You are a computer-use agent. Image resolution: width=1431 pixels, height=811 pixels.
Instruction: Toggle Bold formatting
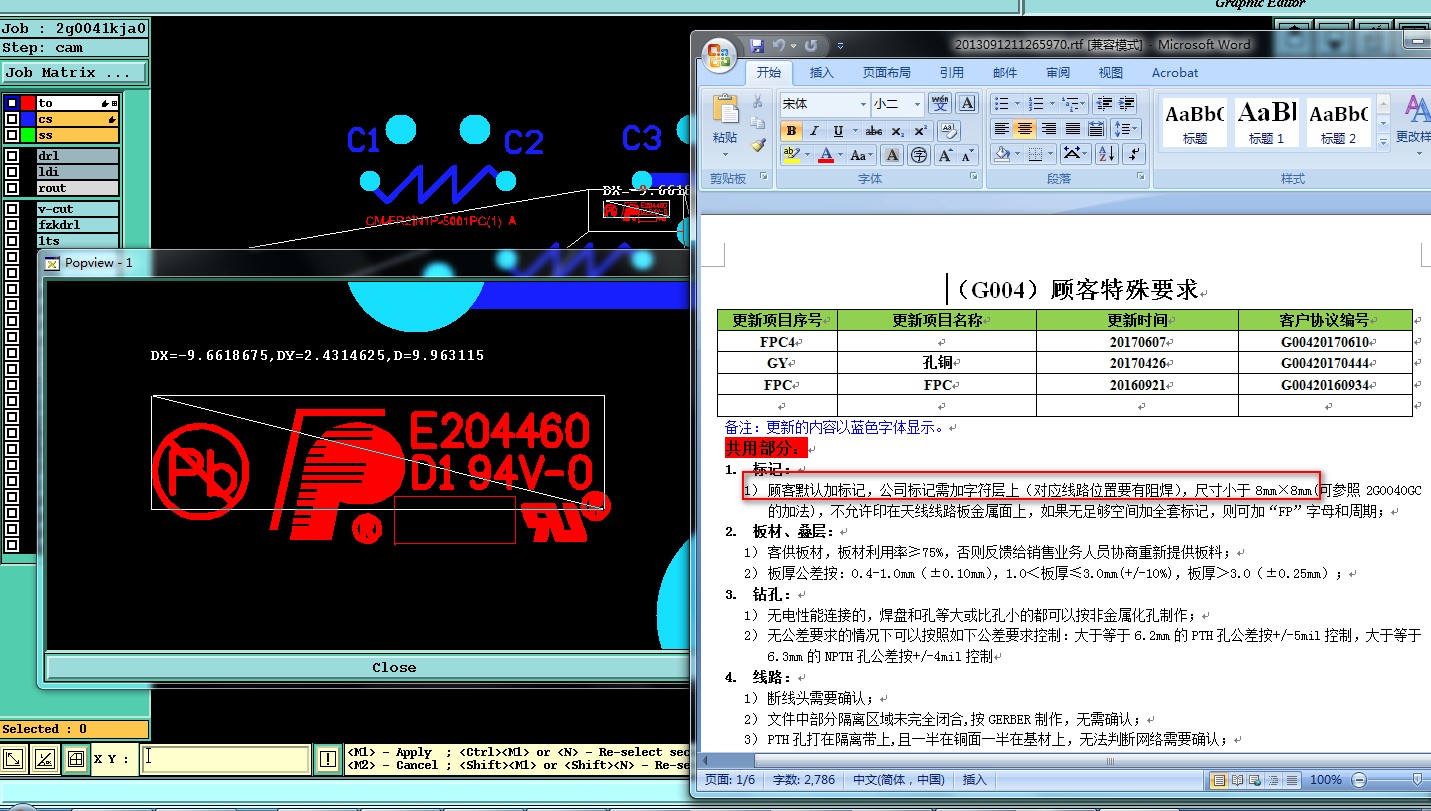(x=791, y=131)
